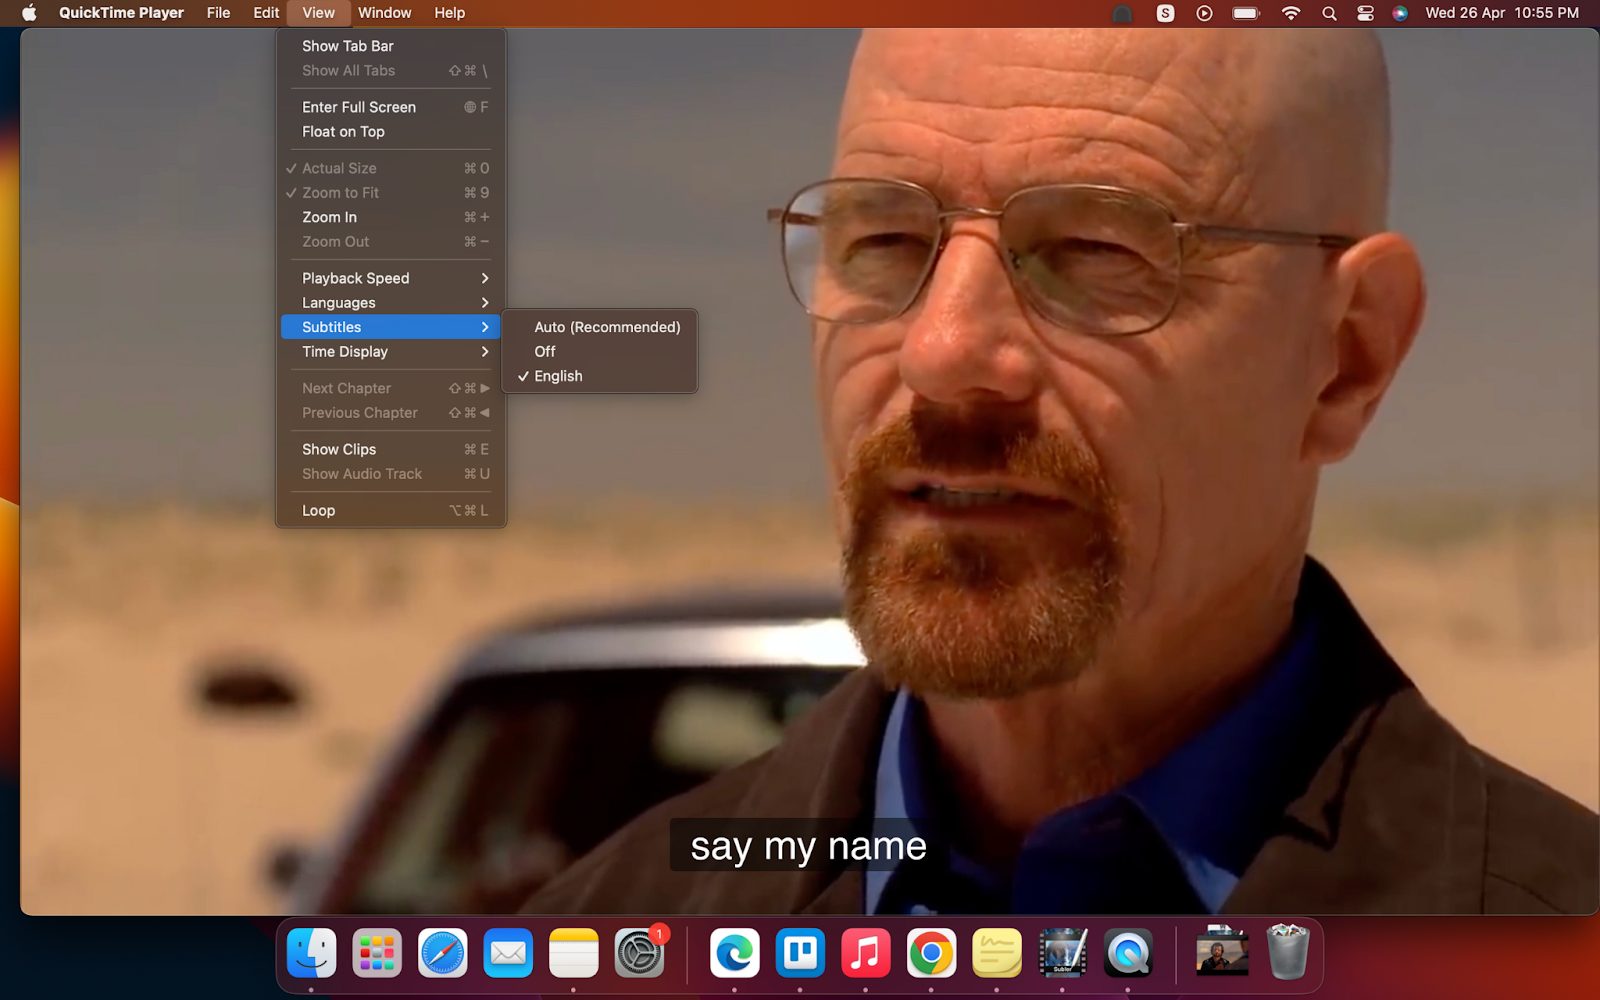Click the View menu title

tap(318, 13)
